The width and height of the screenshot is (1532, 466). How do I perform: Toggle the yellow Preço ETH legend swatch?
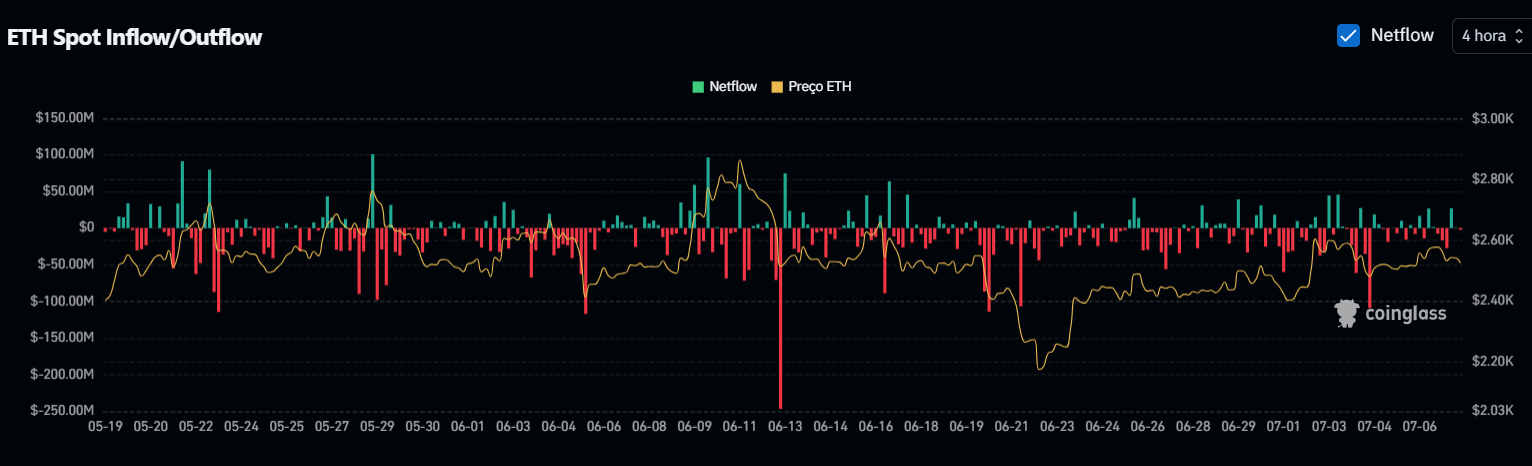tap(777, 87)
